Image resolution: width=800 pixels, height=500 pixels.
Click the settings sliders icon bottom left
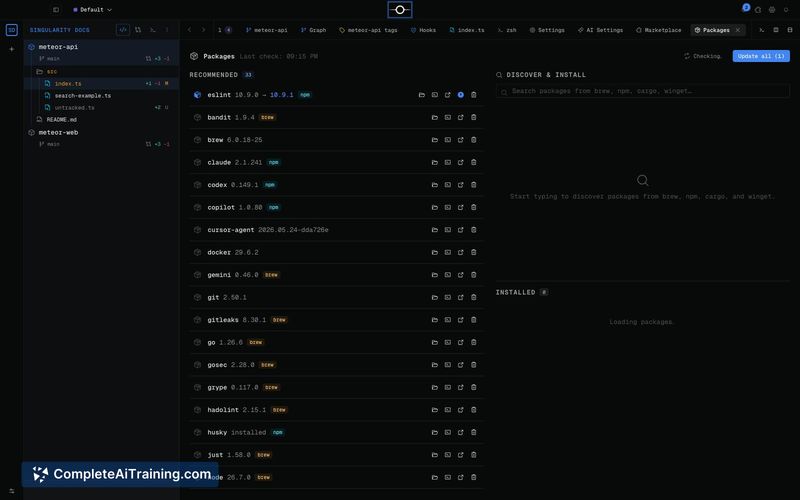(12, 491)
